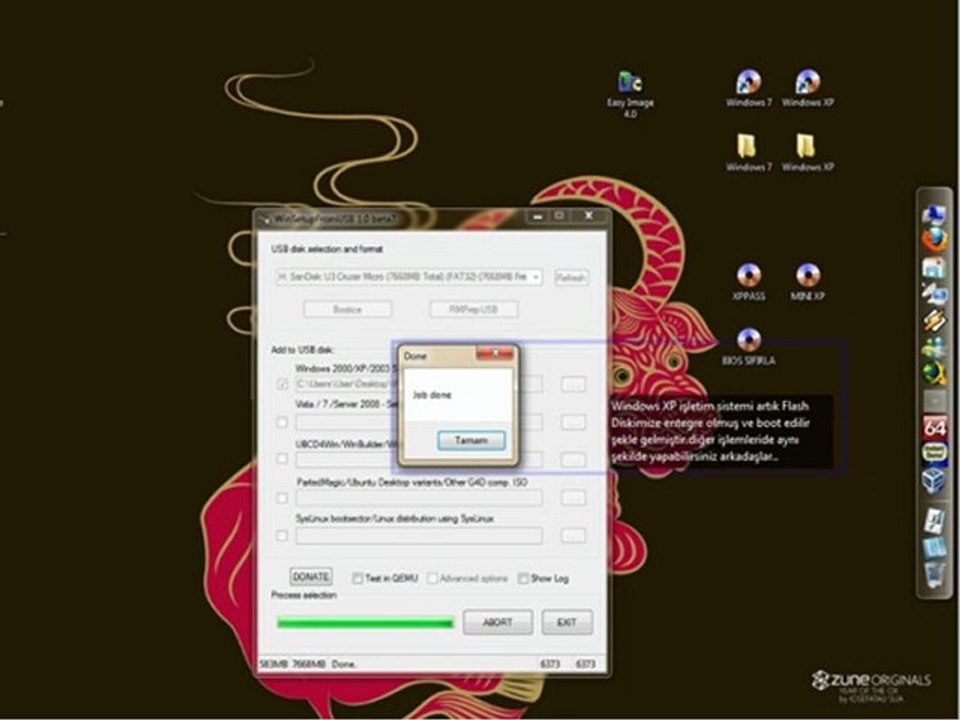Open the green globe icon in dock
This screenshot has height=720, width=960.
934,373
